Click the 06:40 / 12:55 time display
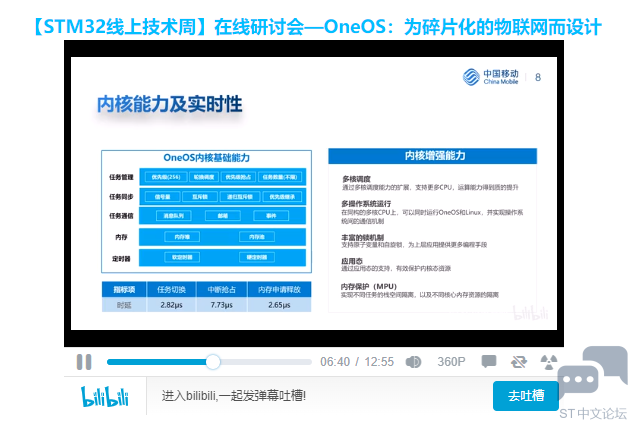Image resolution: width=636 pixels, height=429 pixels. point(357,362)
